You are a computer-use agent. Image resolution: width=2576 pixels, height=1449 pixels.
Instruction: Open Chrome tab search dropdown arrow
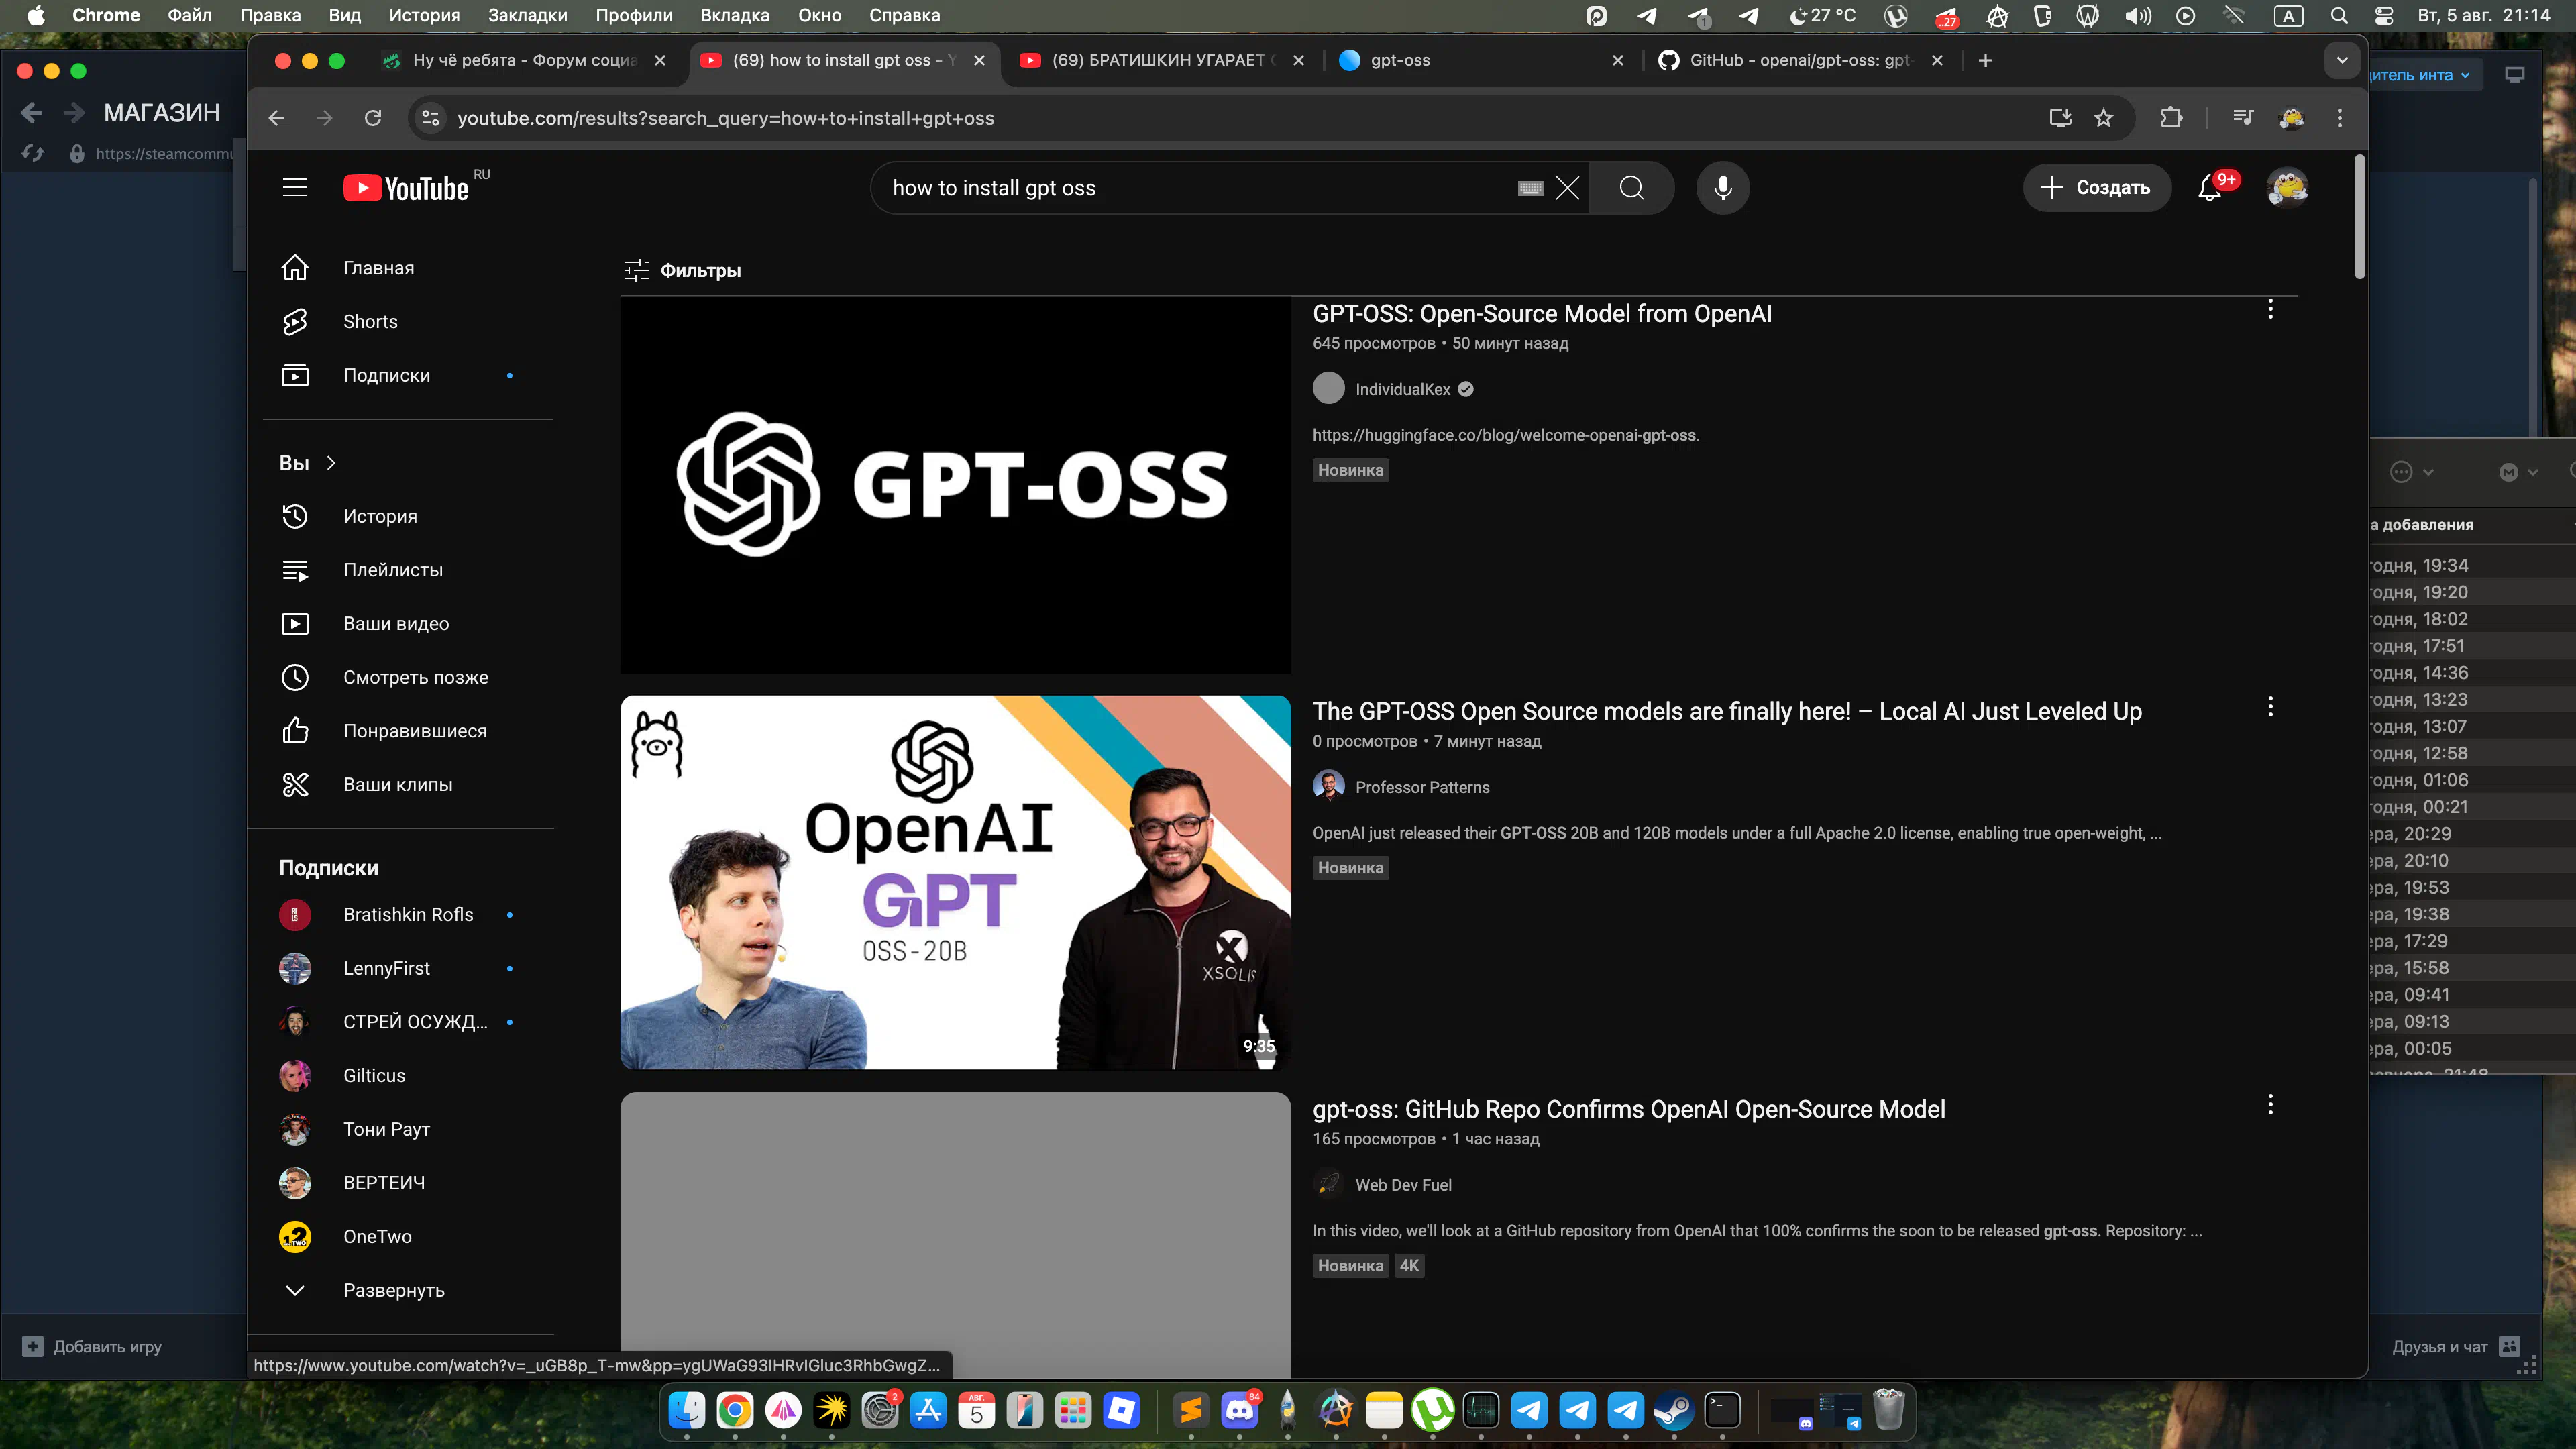2342,60
